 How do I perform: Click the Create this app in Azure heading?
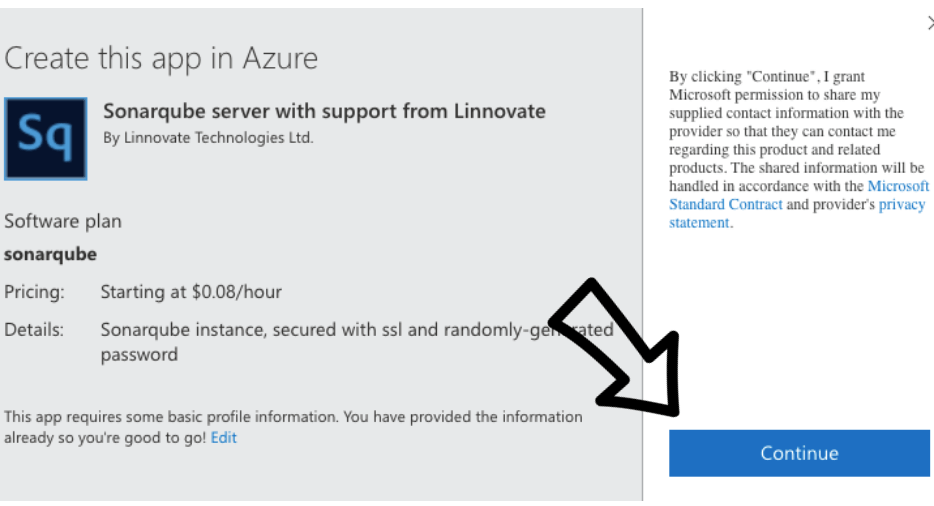(x=161, y=59)
